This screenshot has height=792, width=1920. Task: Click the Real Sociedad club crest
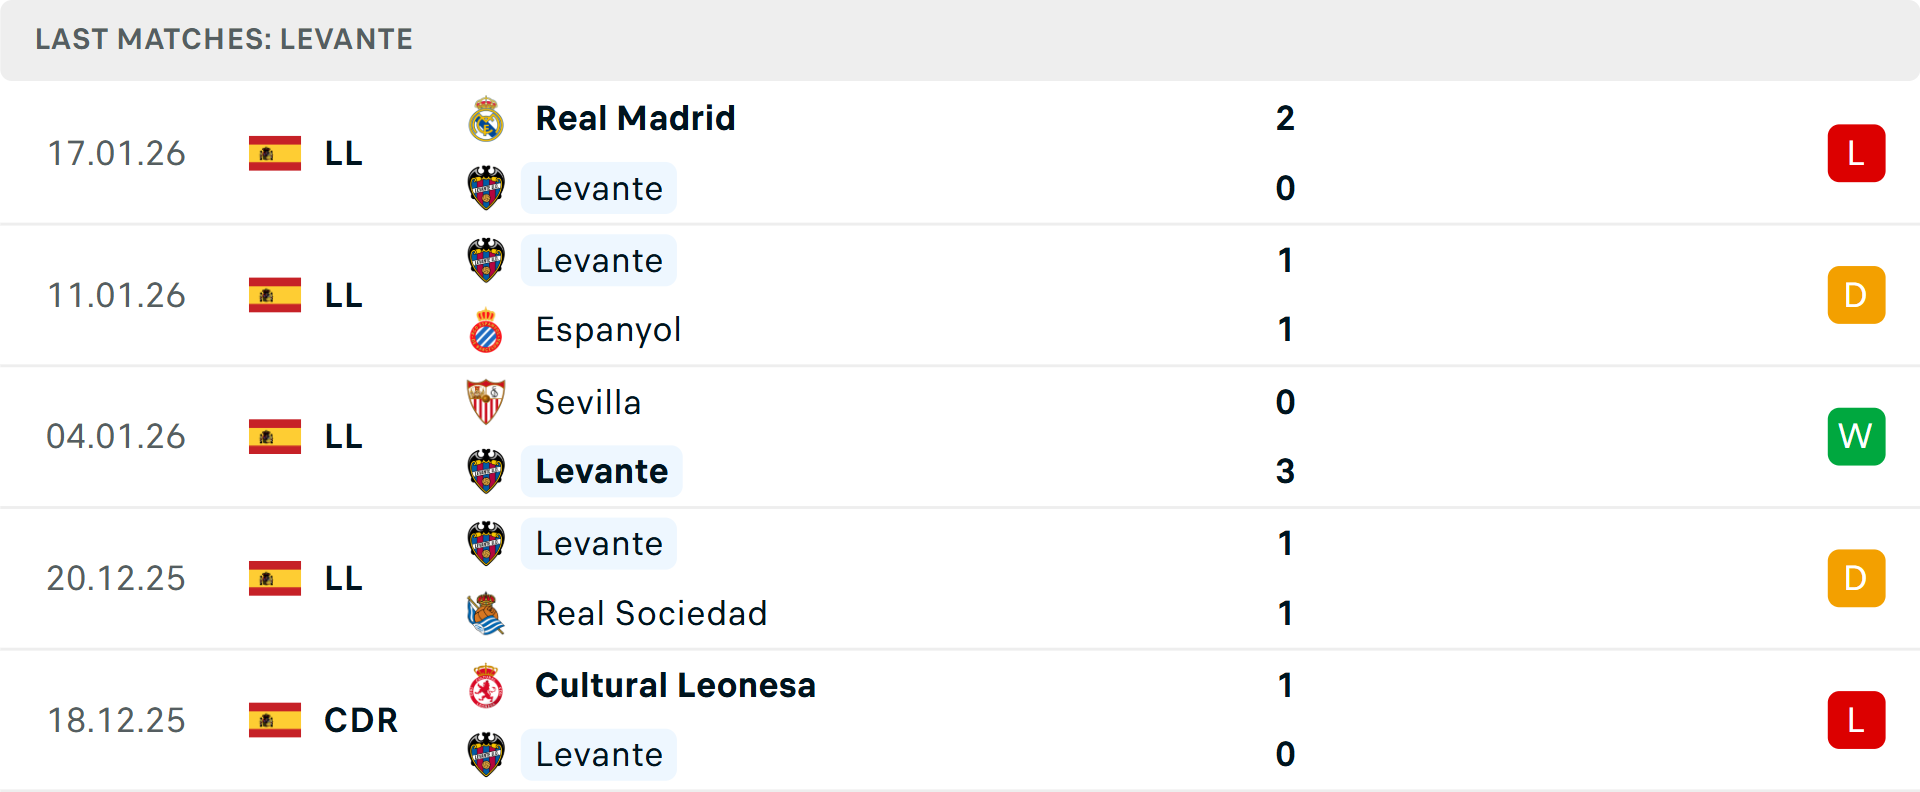486,613
